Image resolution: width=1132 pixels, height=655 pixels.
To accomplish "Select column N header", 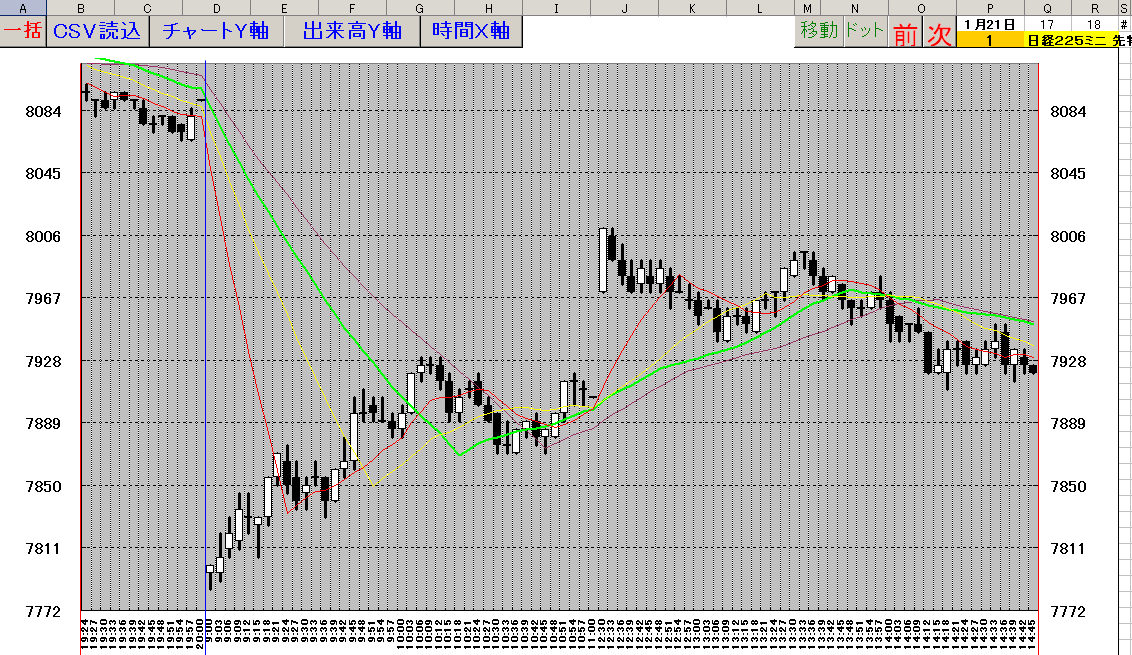I will pos(855,8).
